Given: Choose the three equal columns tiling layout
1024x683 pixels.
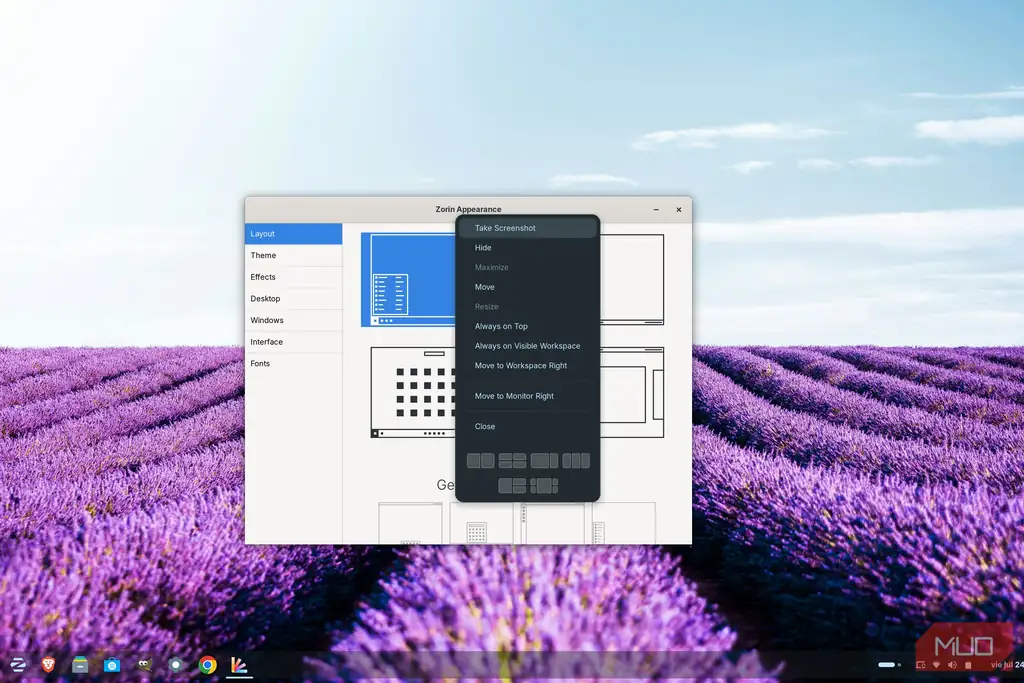Looking at the screenshot, I should tap(576, 461).
